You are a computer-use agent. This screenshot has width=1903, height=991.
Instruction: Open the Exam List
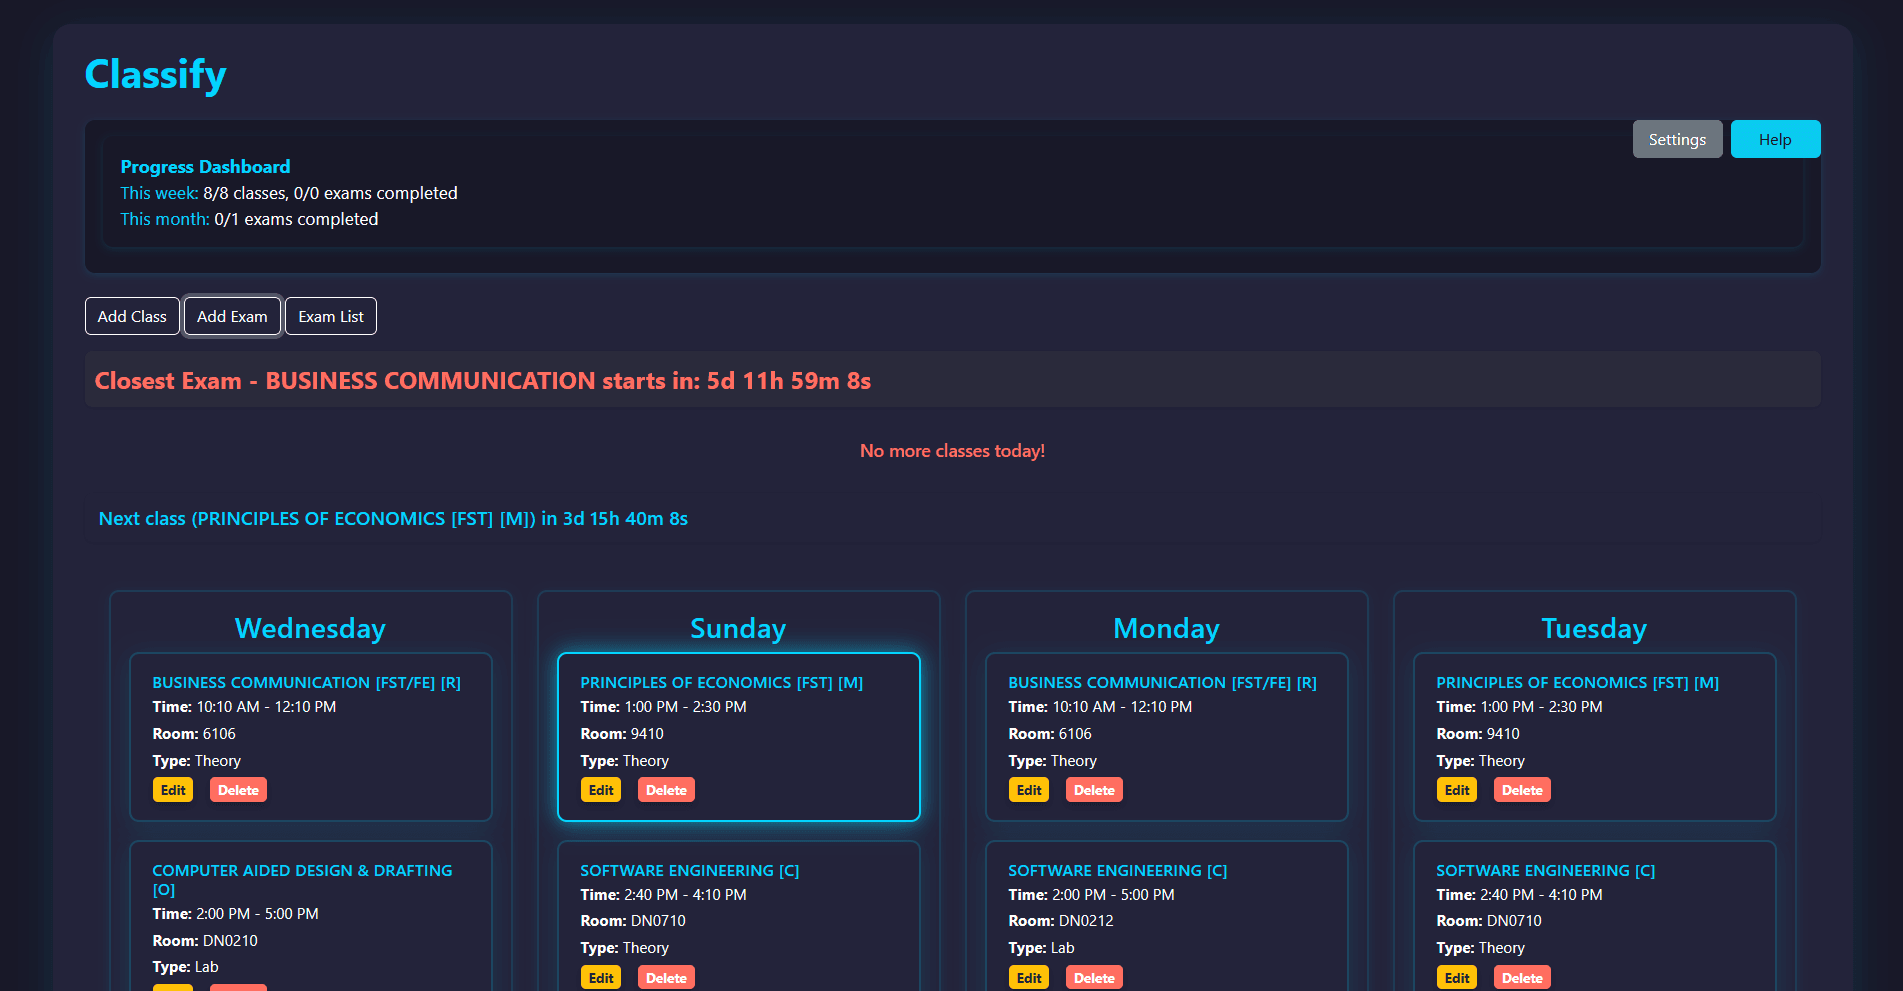pos(331,316)
